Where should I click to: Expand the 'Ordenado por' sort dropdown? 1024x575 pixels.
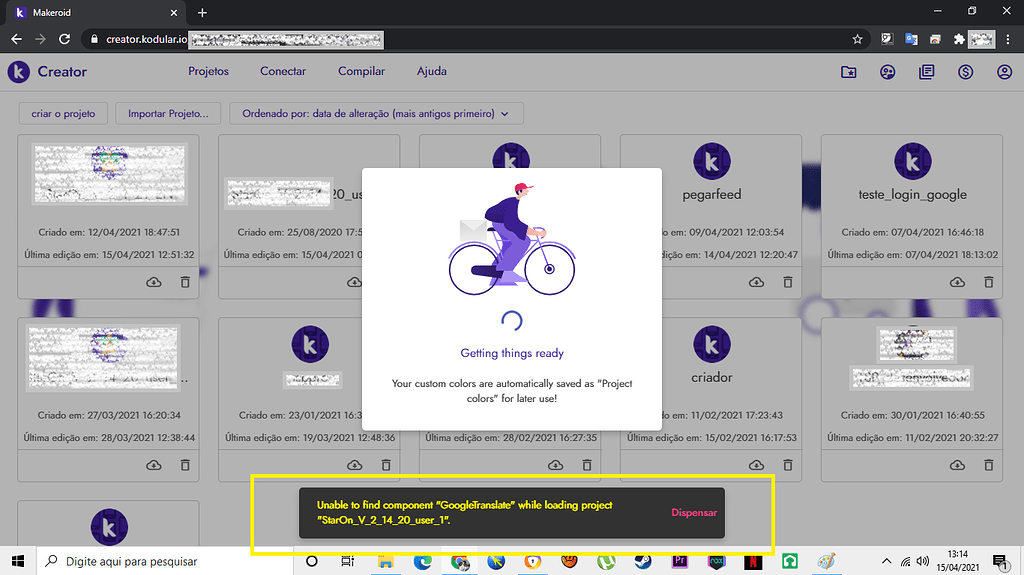376,114
